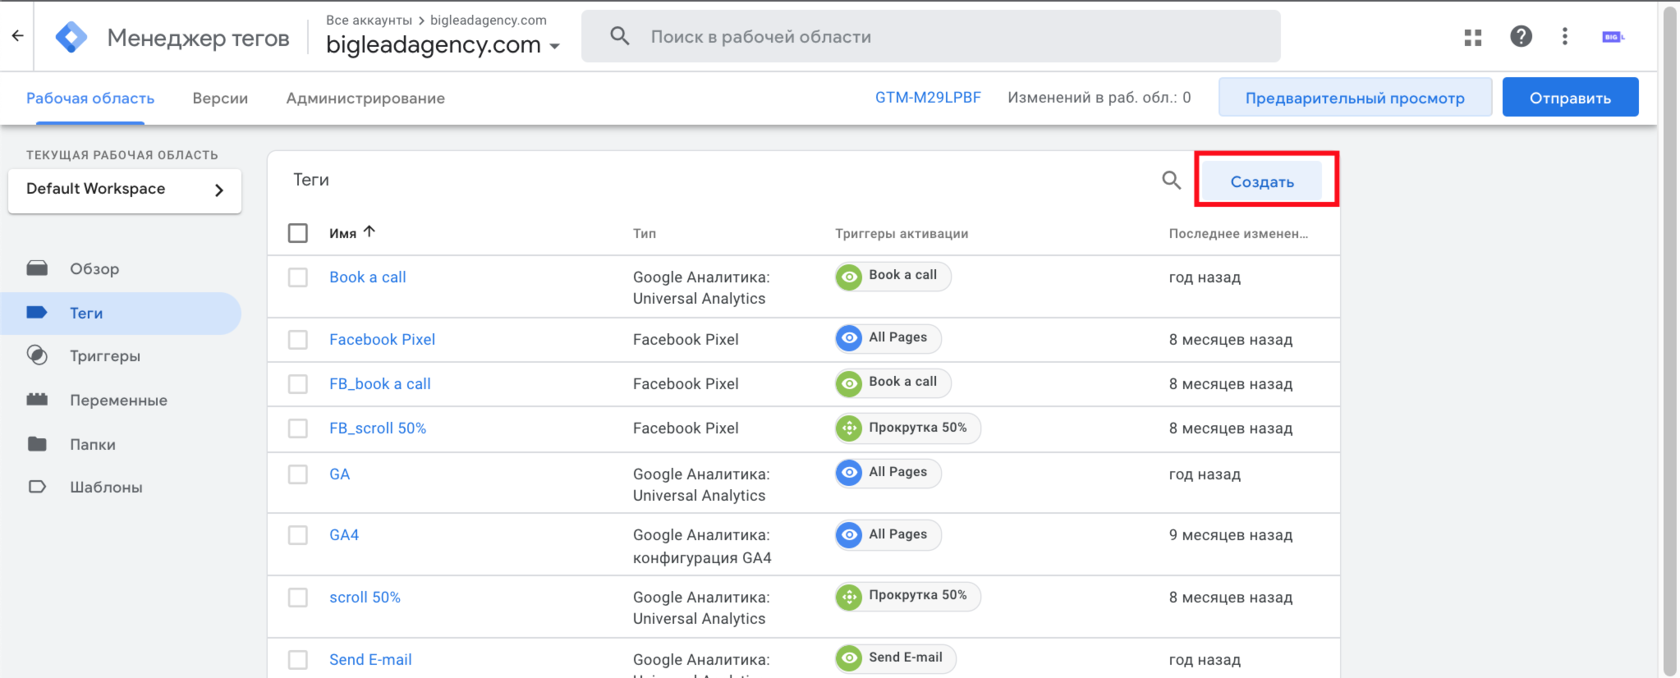This screenshot has height=678, width=1680.
Task: Open the three-dot more options menu
Action: click(x=1565, y=37)
